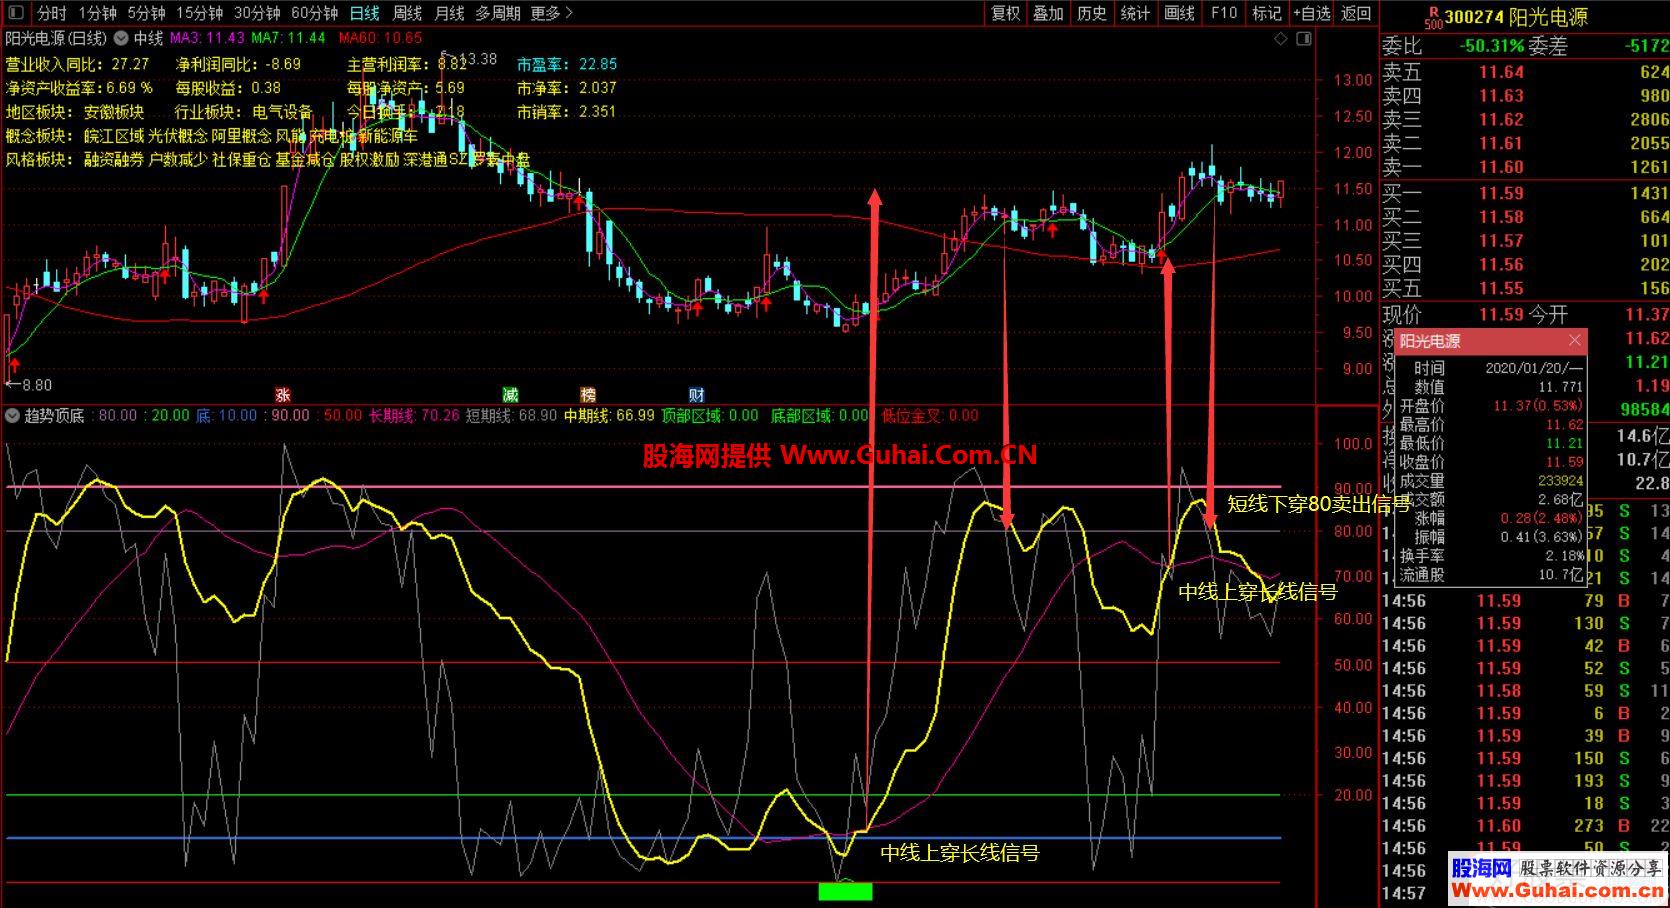Screen dimensions: 1670x908
Task: Click the 地区板块: 安徽板块 label
Action: (75, 112)
